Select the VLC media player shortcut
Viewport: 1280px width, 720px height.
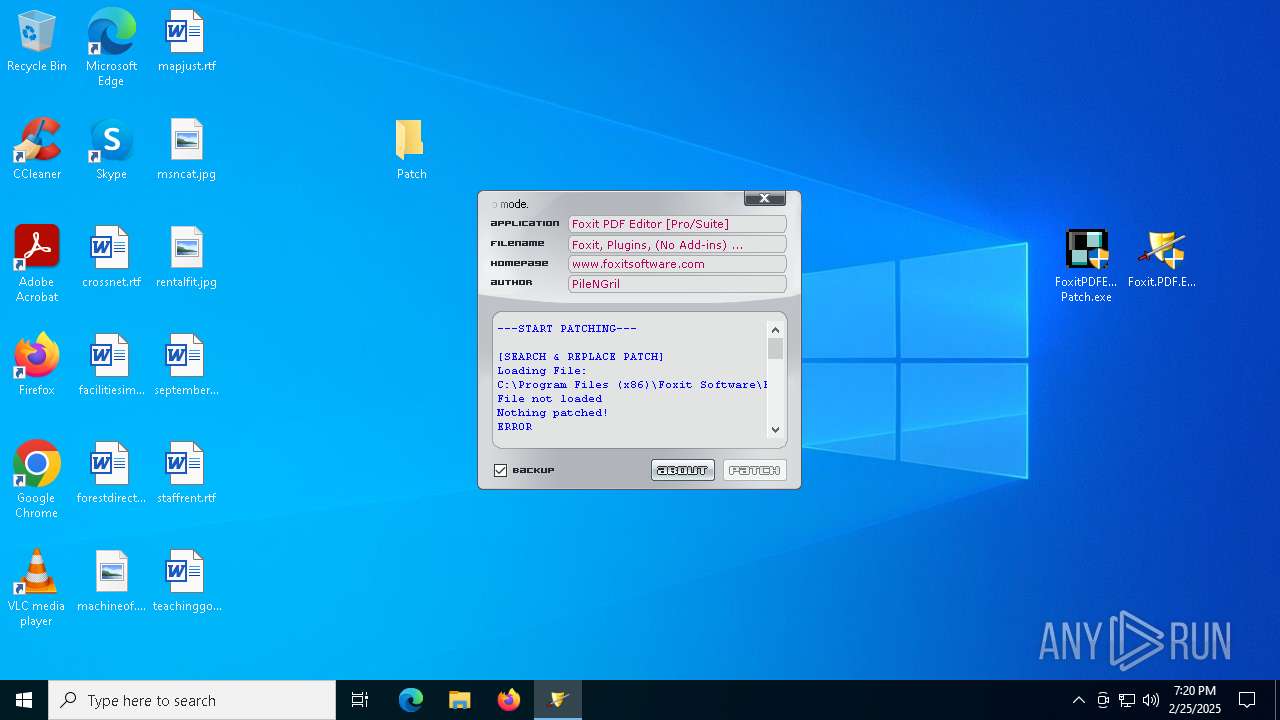(x=36, y=588)
